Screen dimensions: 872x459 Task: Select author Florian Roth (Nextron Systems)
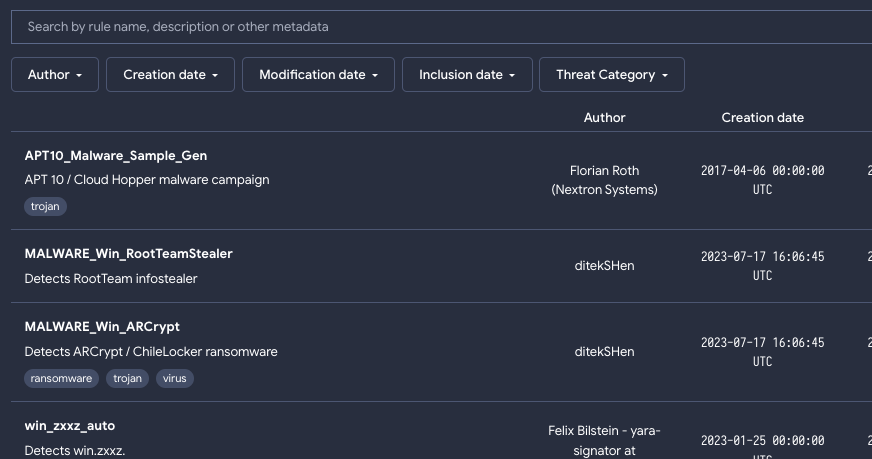tap(604, 180)
